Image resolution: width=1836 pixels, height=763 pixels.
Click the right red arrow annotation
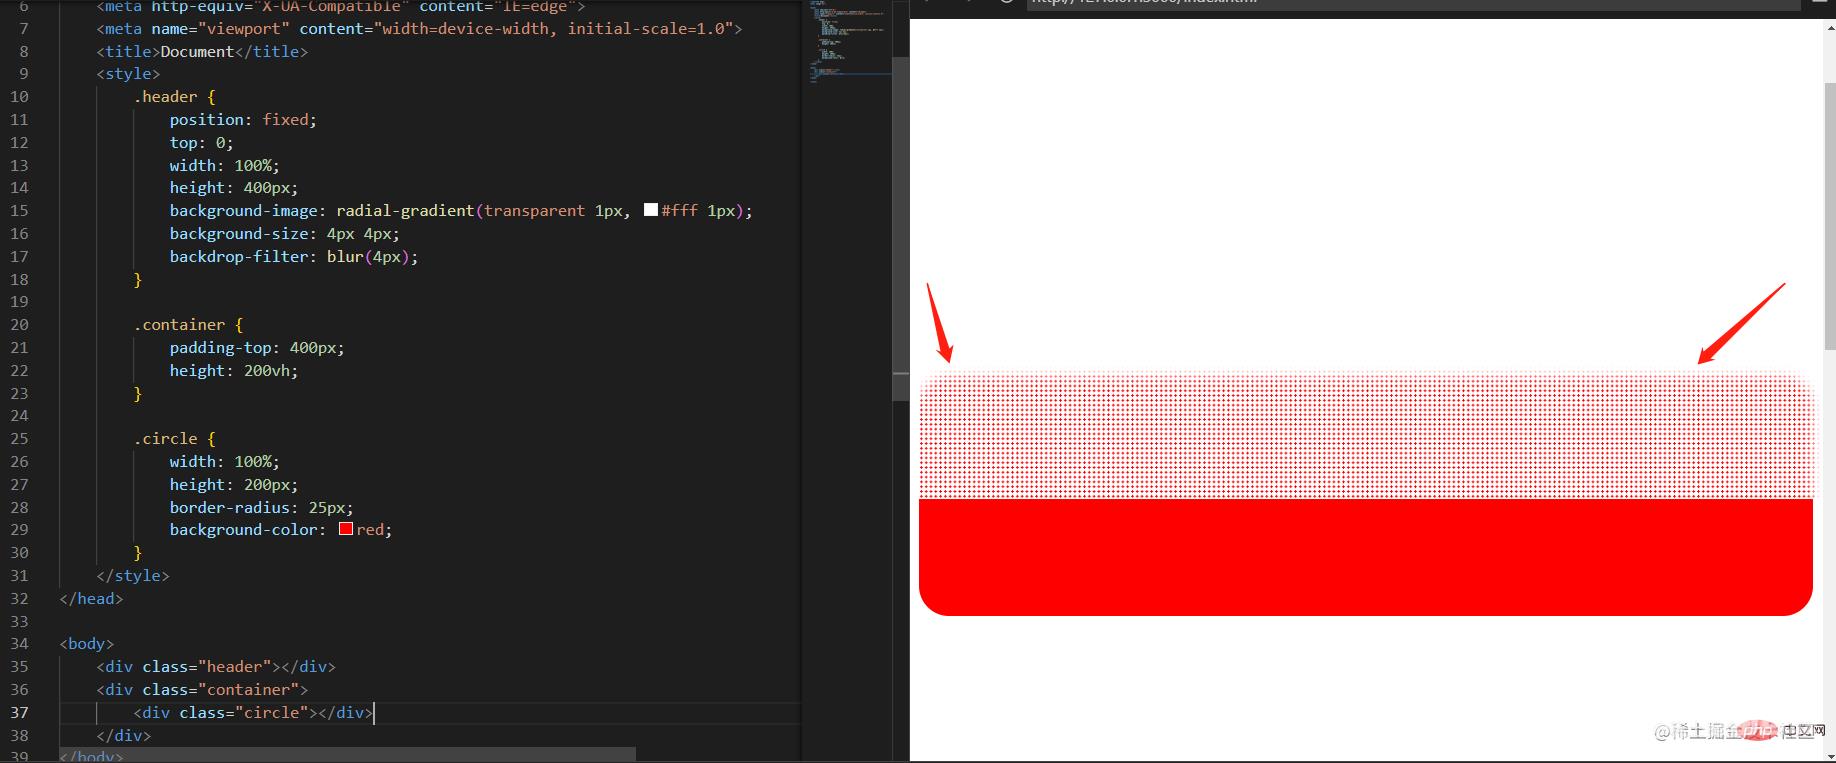(x=1741, y=323)
